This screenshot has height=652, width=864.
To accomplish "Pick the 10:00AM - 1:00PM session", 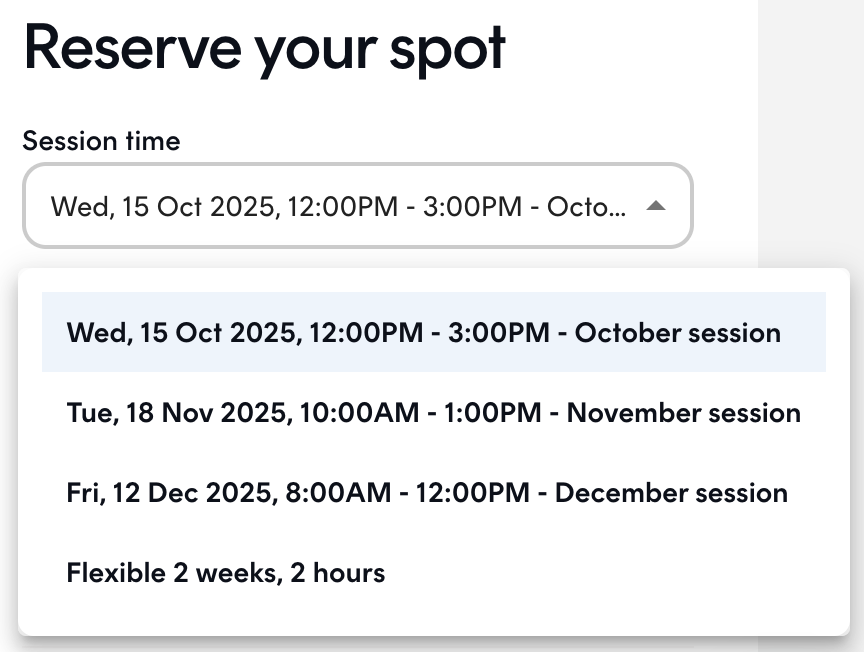I will (x=434, y=412).
